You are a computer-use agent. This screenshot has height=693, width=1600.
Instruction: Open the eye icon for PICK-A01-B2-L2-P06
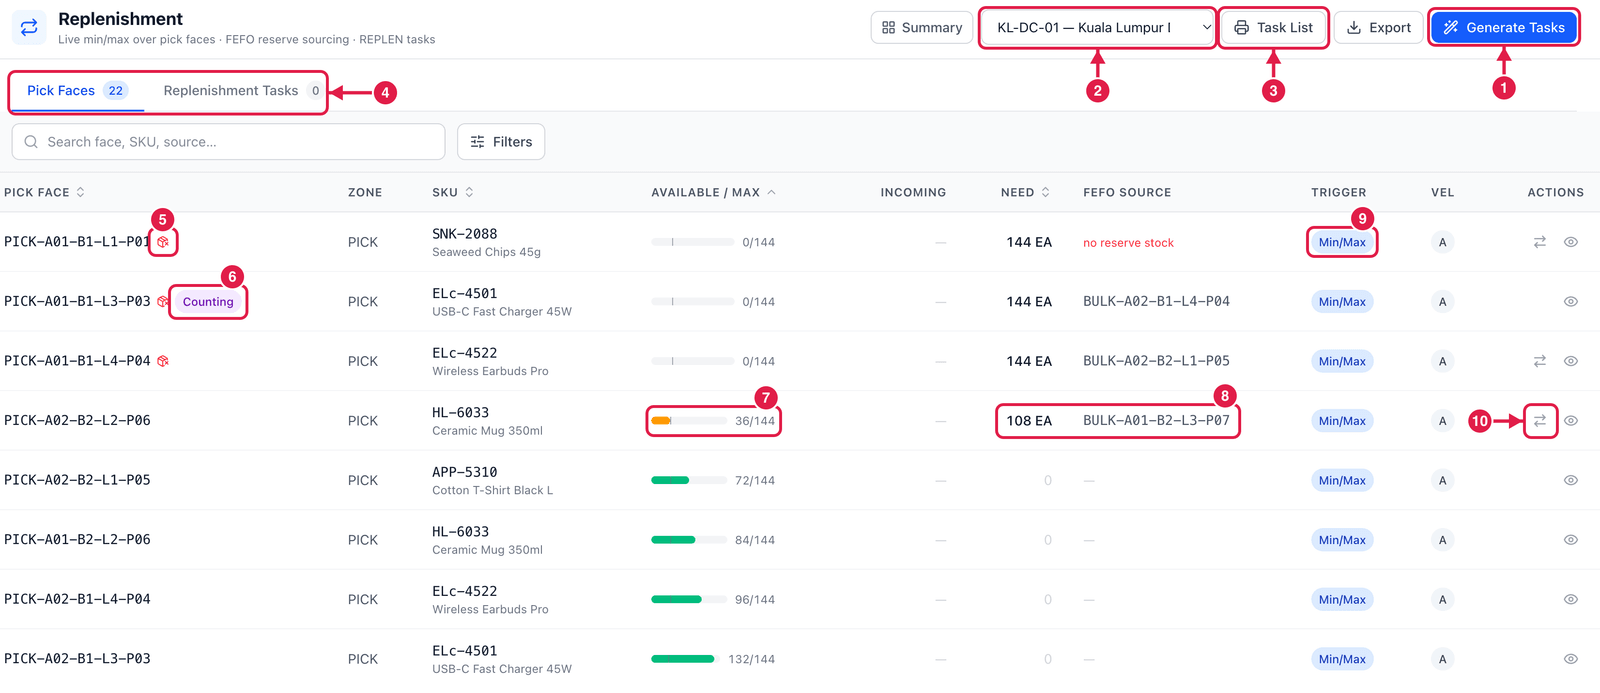[x=1571, y=540]
